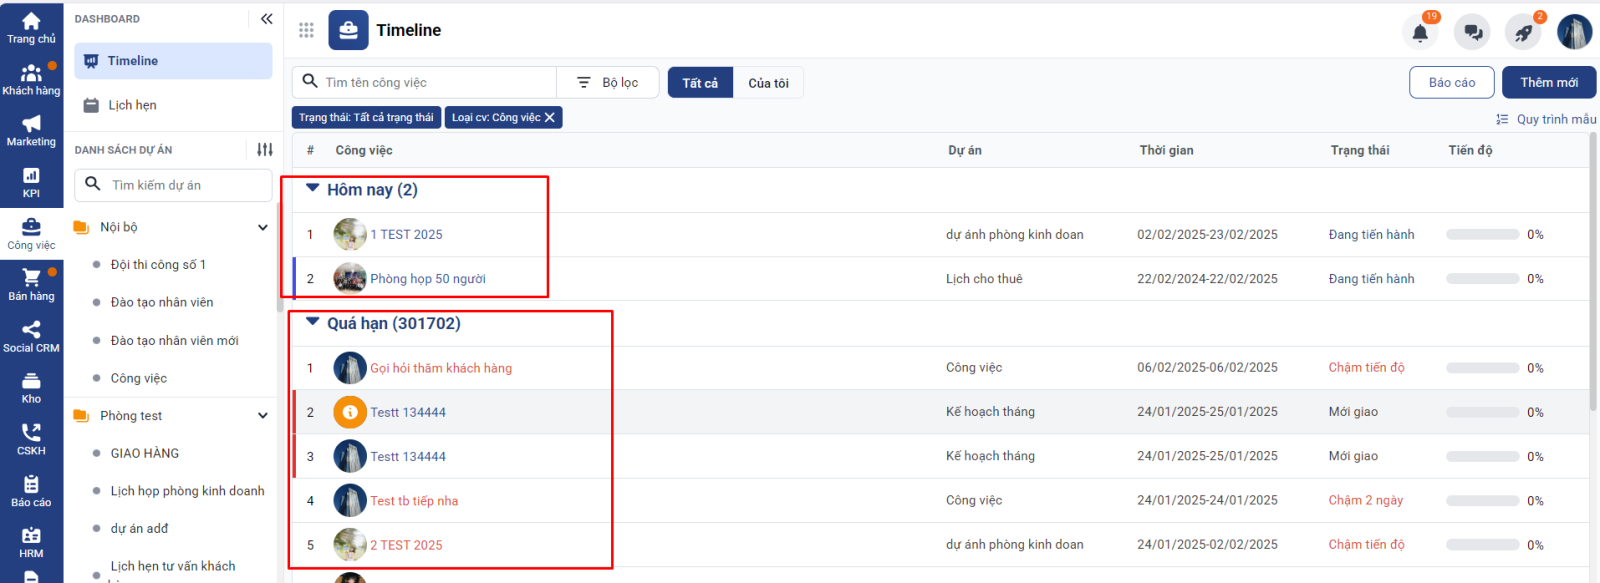This screenshot has width=1600, height=583.
Task: Open the notifications bell icon
Action: [x=1420, y=32]
